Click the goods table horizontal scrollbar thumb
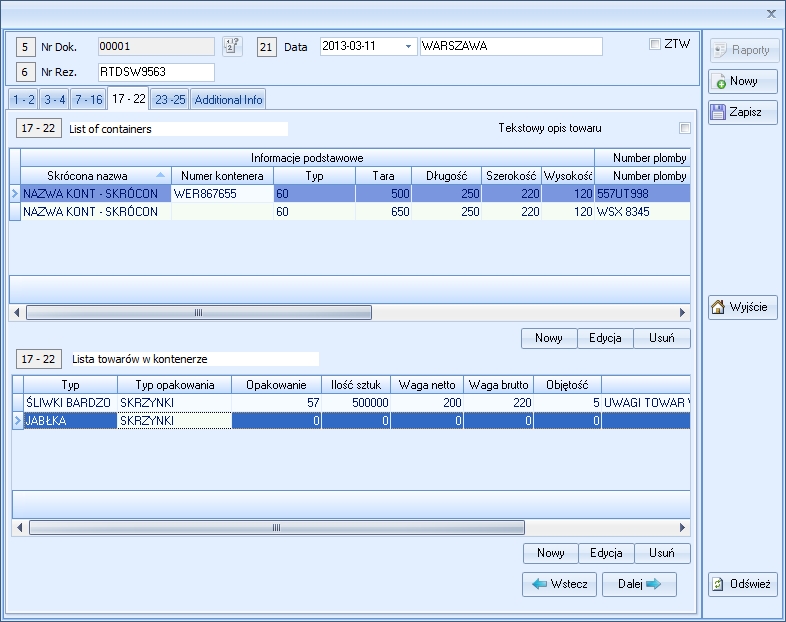 277,528
